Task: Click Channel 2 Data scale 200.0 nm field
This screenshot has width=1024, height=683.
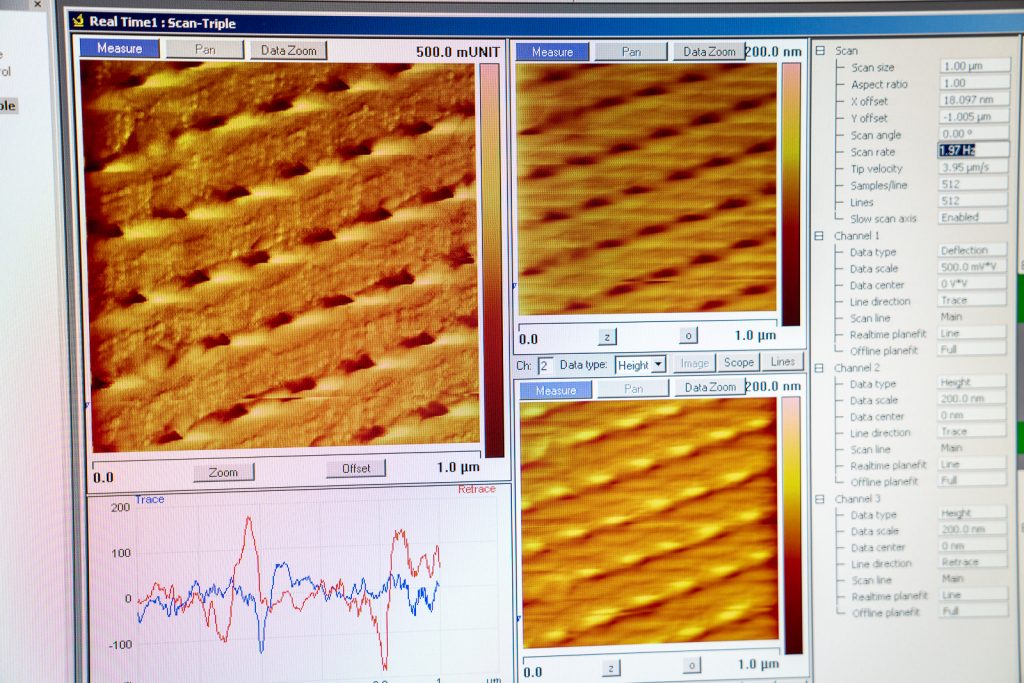Action: [972, 398]
